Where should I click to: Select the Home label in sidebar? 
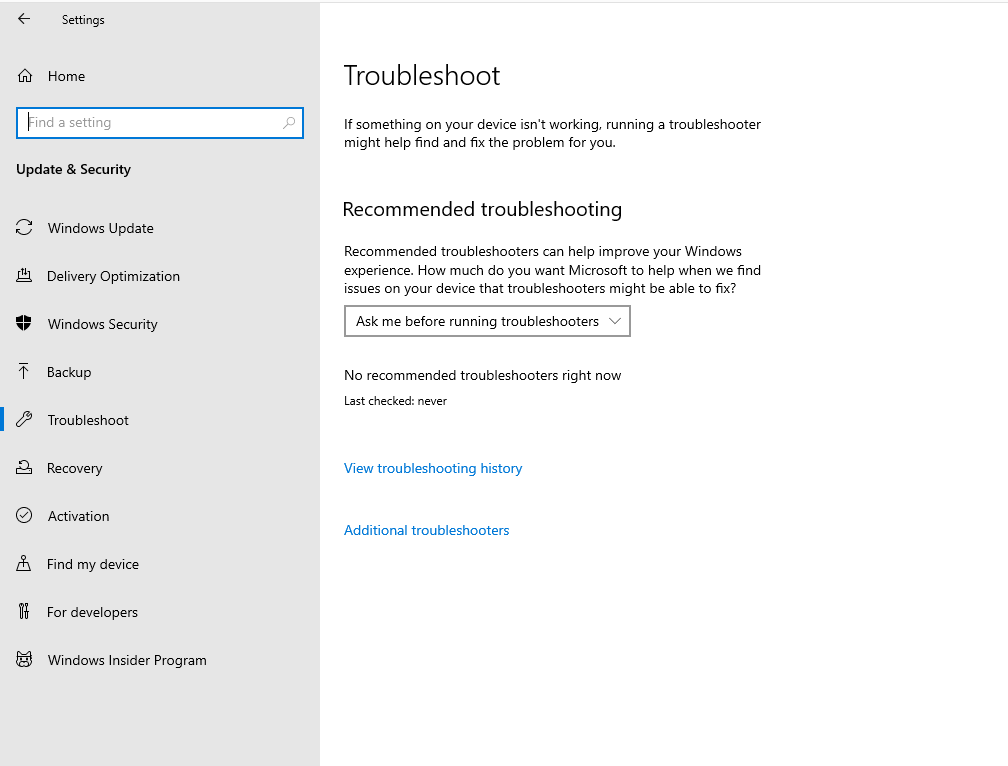[x=66, y=76]
